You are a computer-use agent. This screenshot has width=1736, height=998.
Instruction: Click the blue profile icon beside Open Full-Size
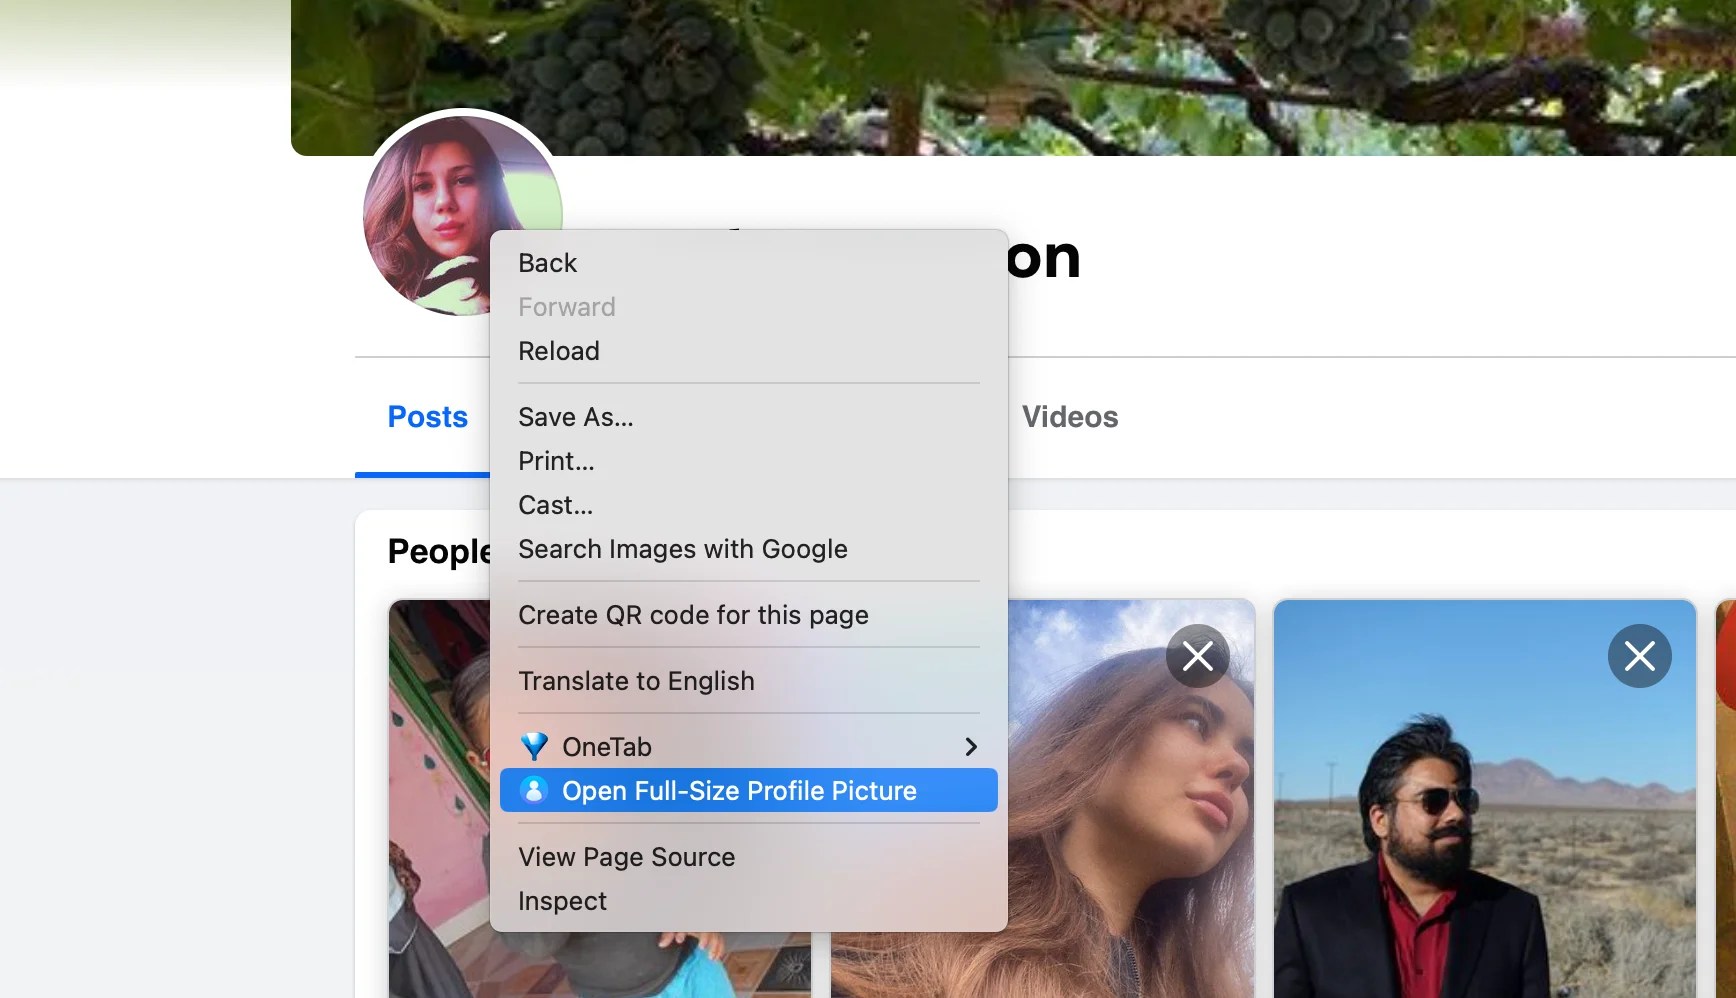534,790
